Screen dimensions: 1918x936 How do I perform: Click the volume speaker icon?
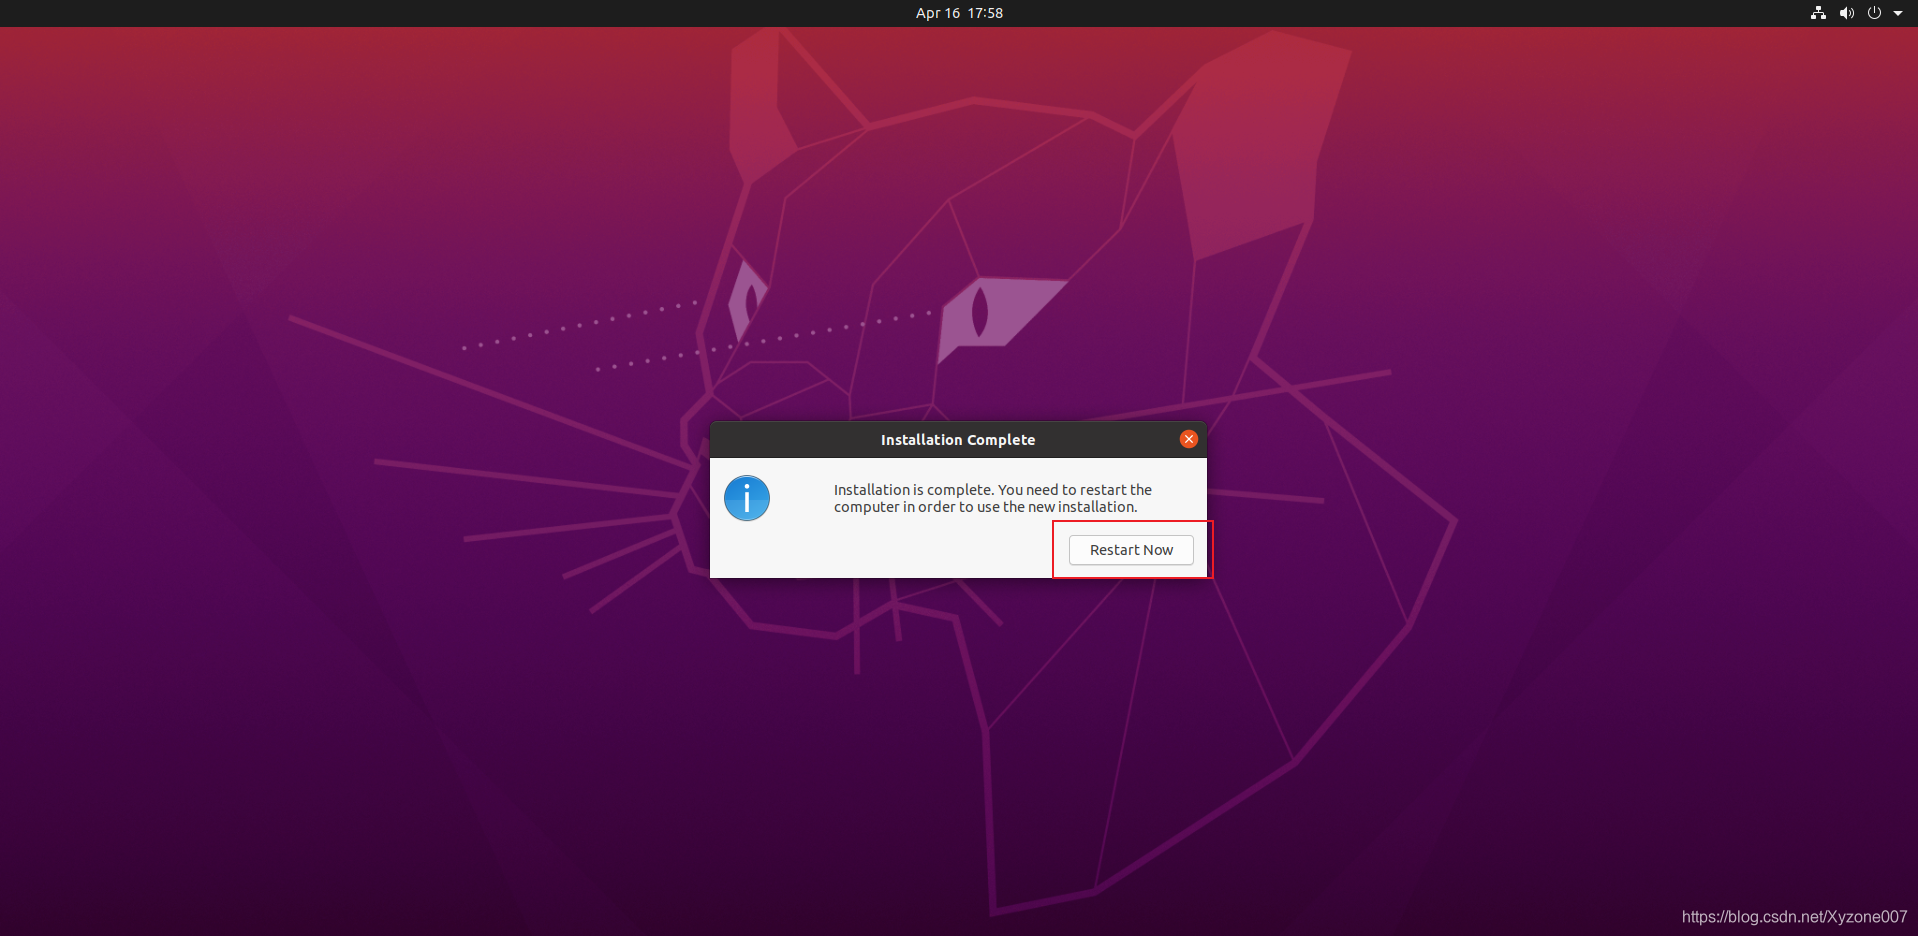(1846, 13)
